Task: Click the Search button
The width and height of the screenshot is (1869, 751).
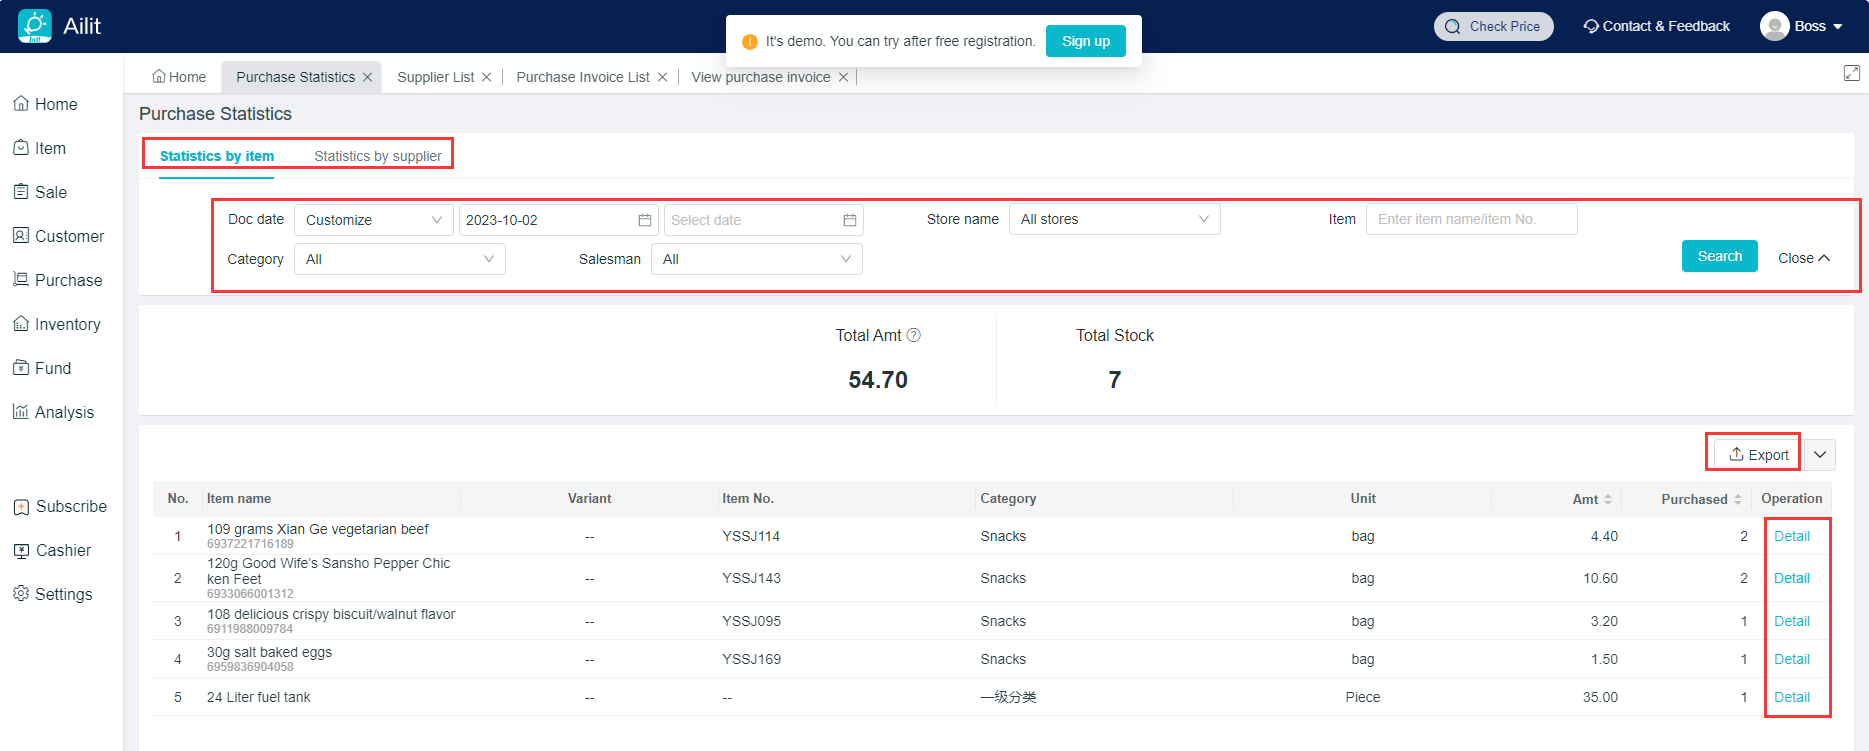Action: 1719,256
